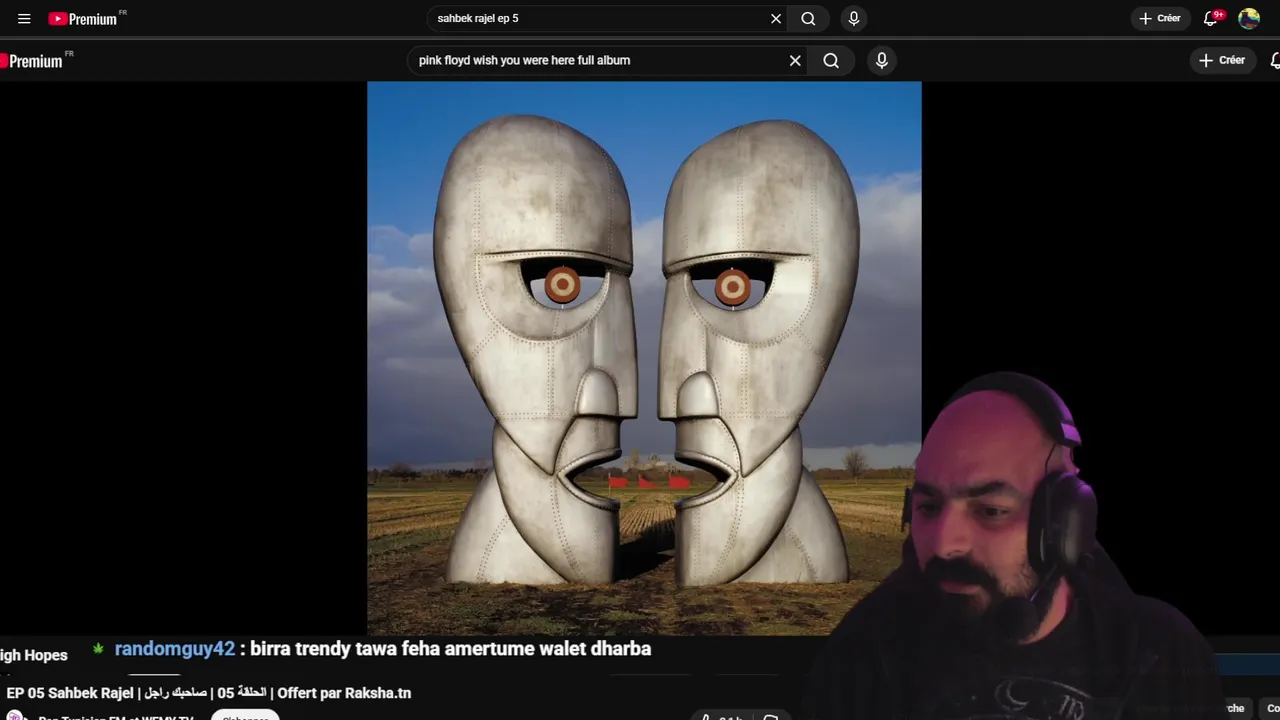Submit the 'pink floyd' search with magnifier icon

831,60
